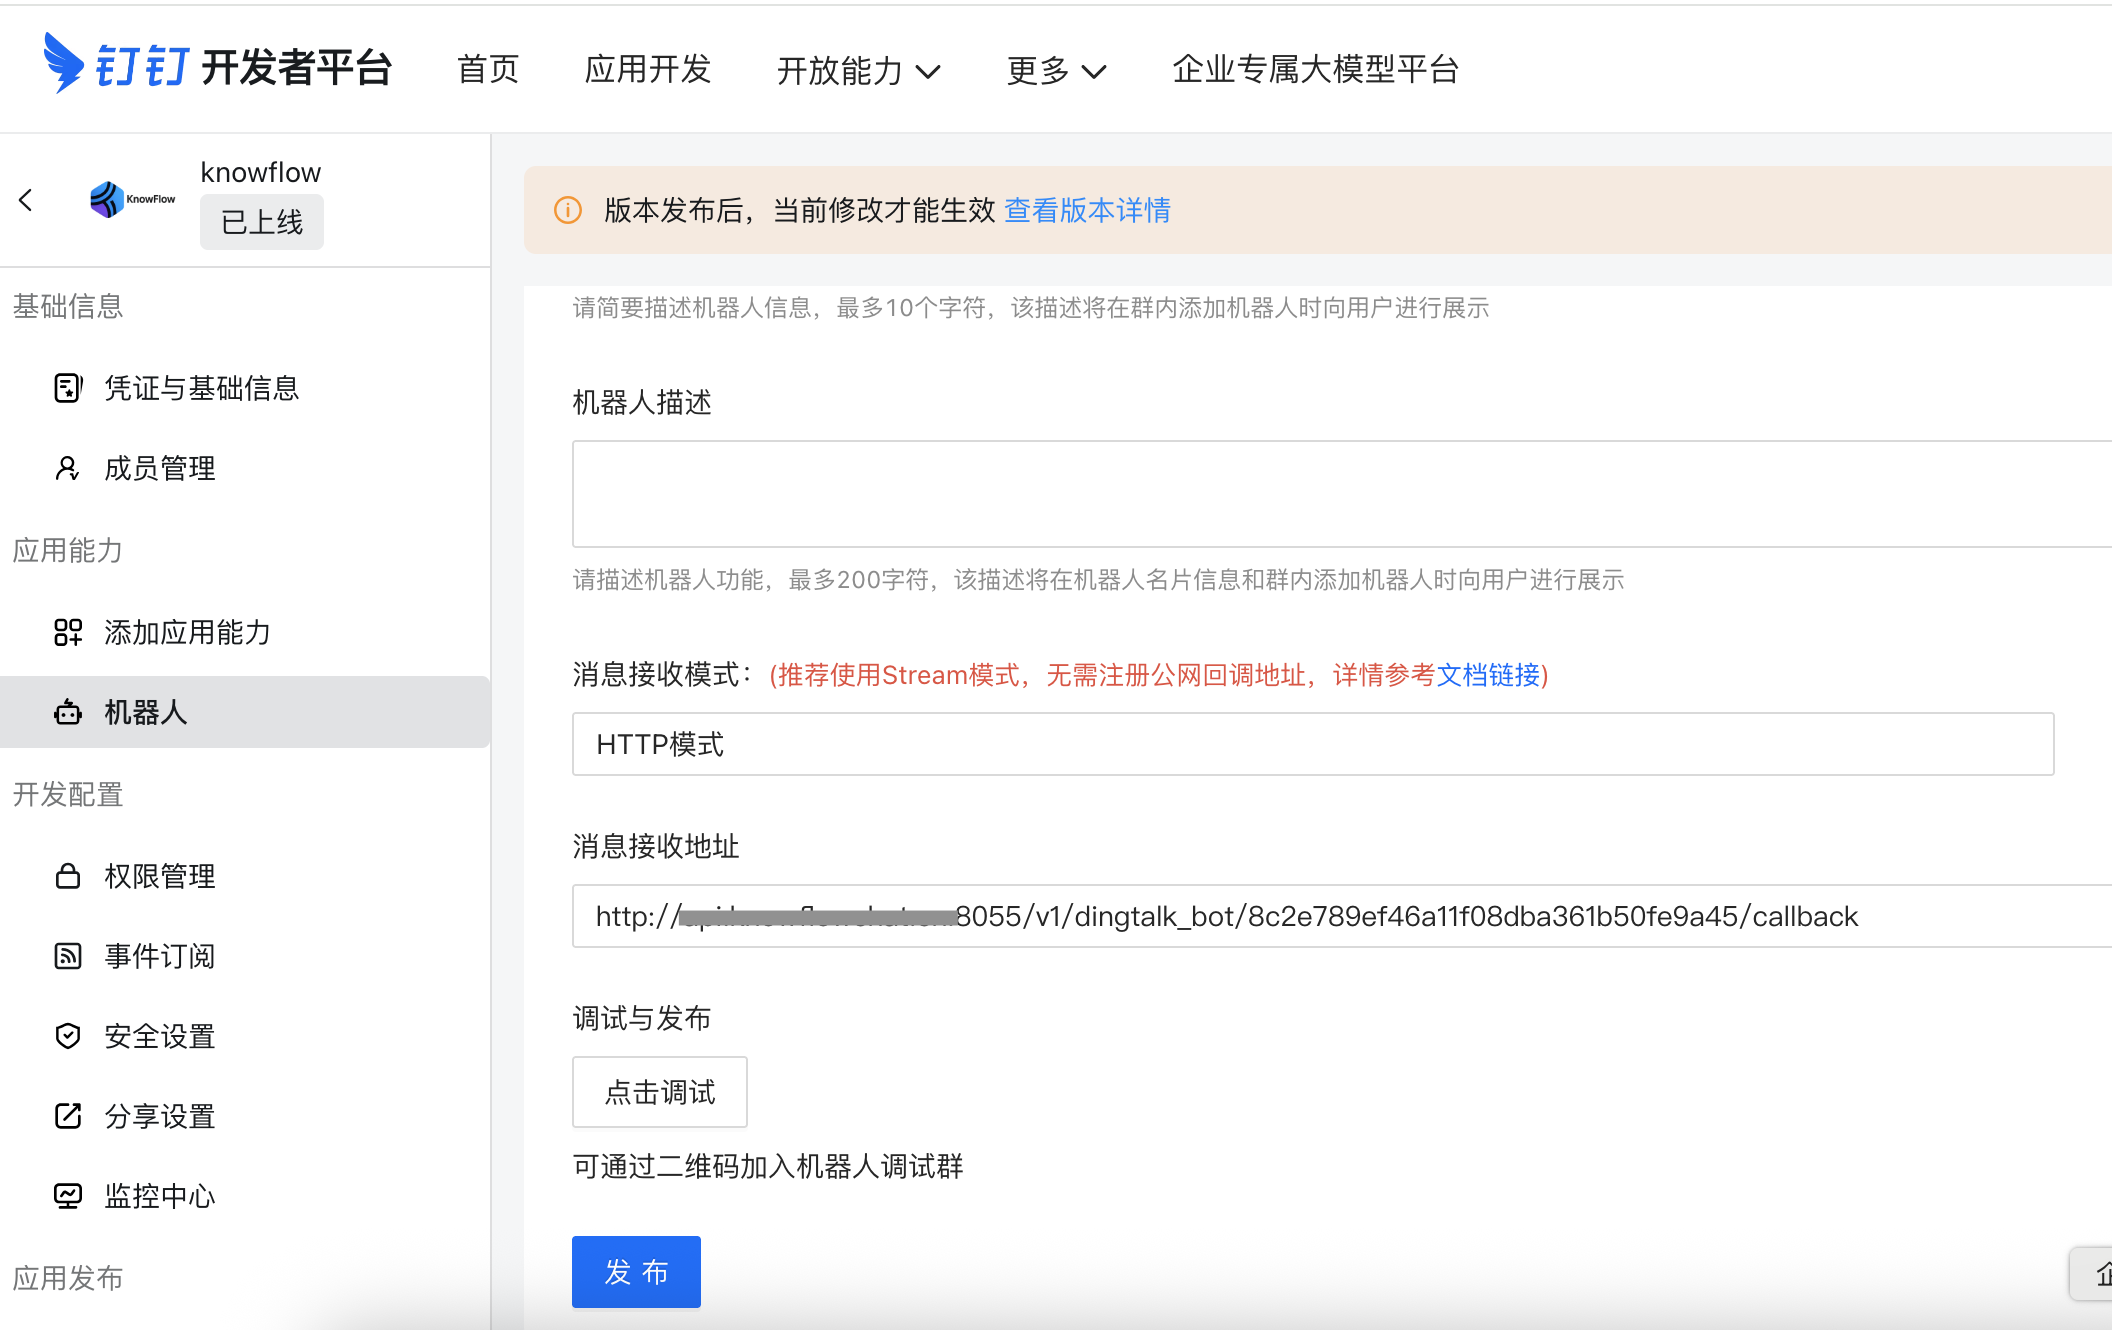This screenshot has height=1330, width=2112.
Task: Open 安全设置 in the sidebar
Action: click(x=160, y=1036)
